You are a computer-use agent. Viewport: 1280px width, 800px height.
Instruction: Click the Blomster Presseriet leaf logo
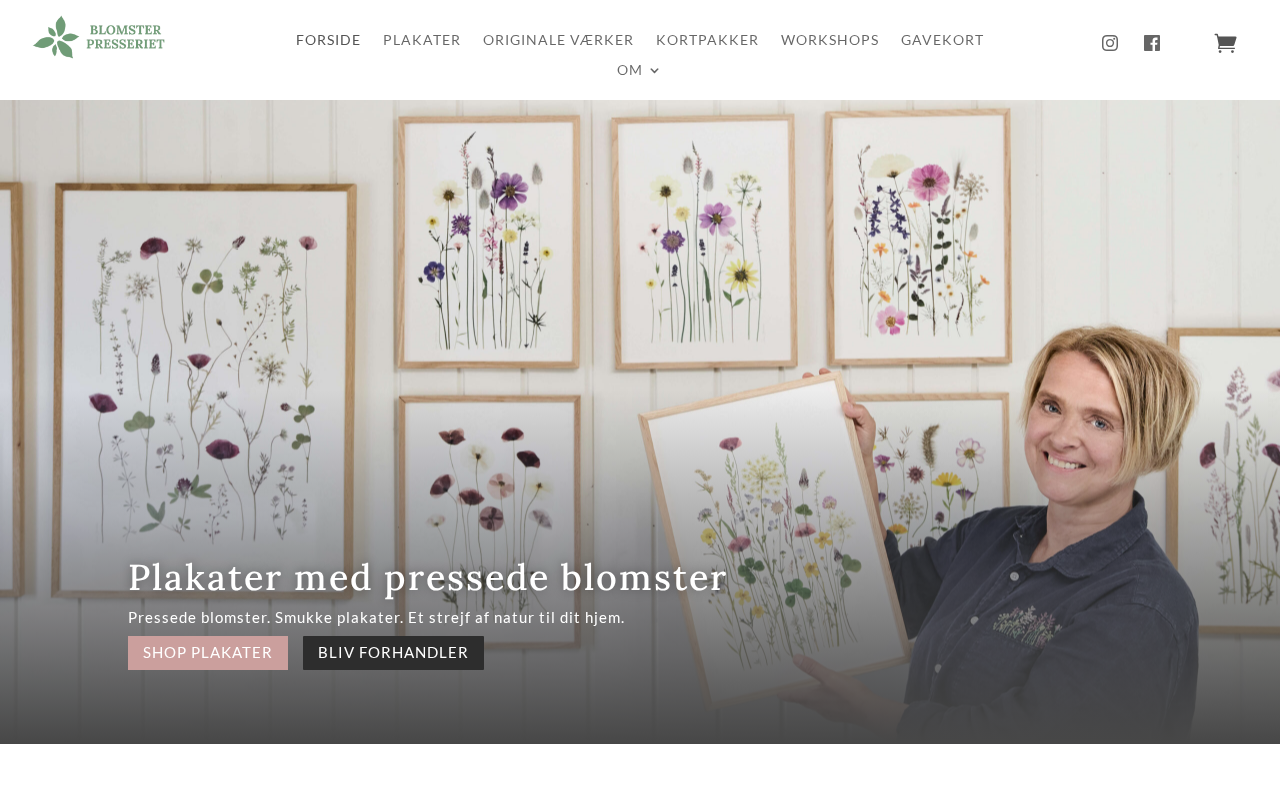tap(56, 37)
